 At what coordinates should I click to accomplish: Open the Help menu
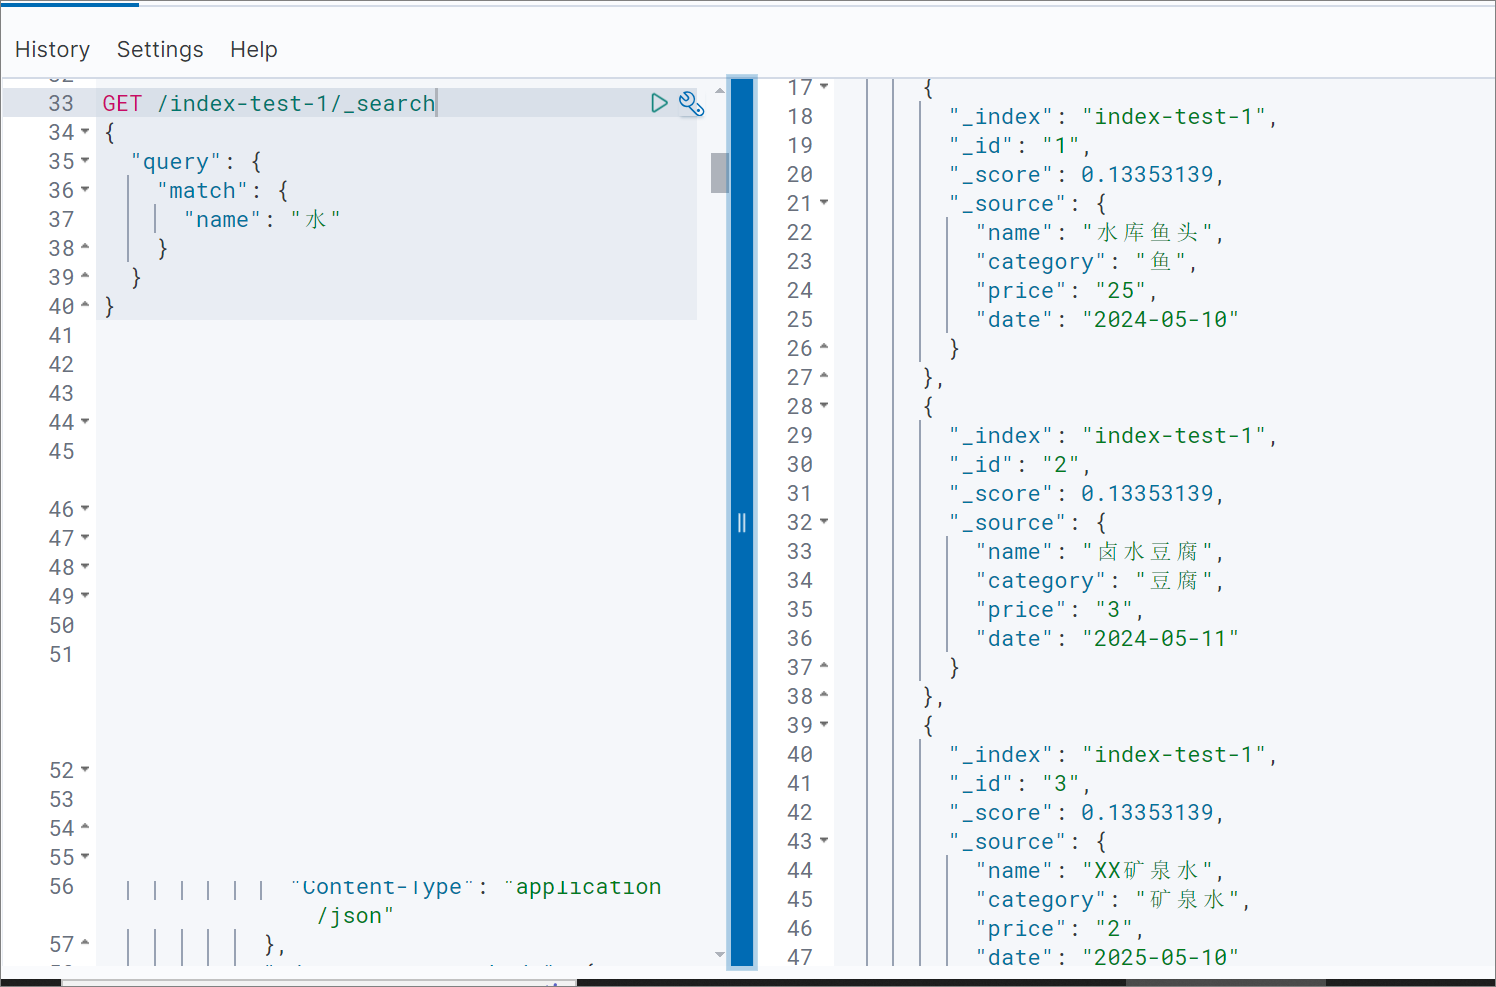click(254, 49)
